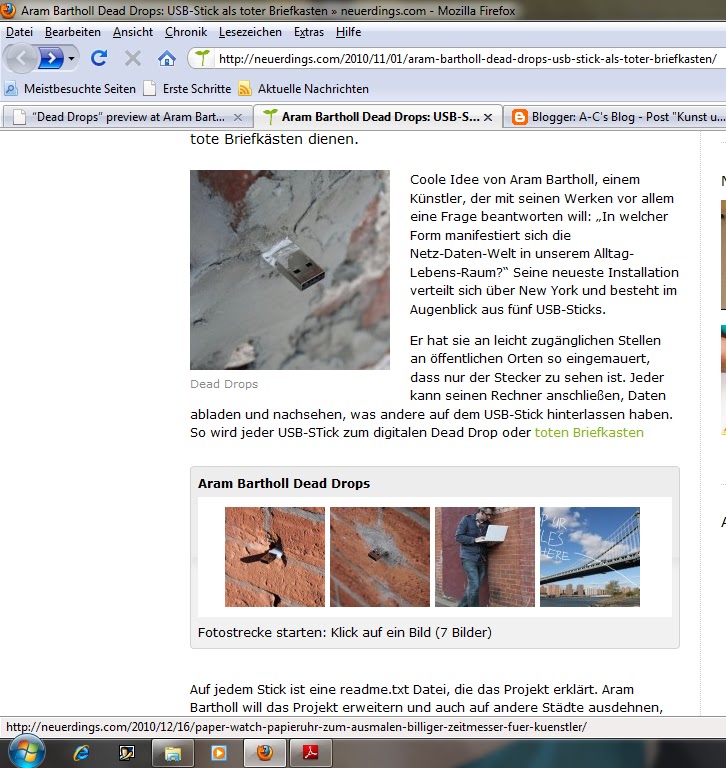Image resolution: width=726 pixels, height=768 pixels.
Task: Click the "Dead Drops" image caption
Action: [x=224, y=384]
